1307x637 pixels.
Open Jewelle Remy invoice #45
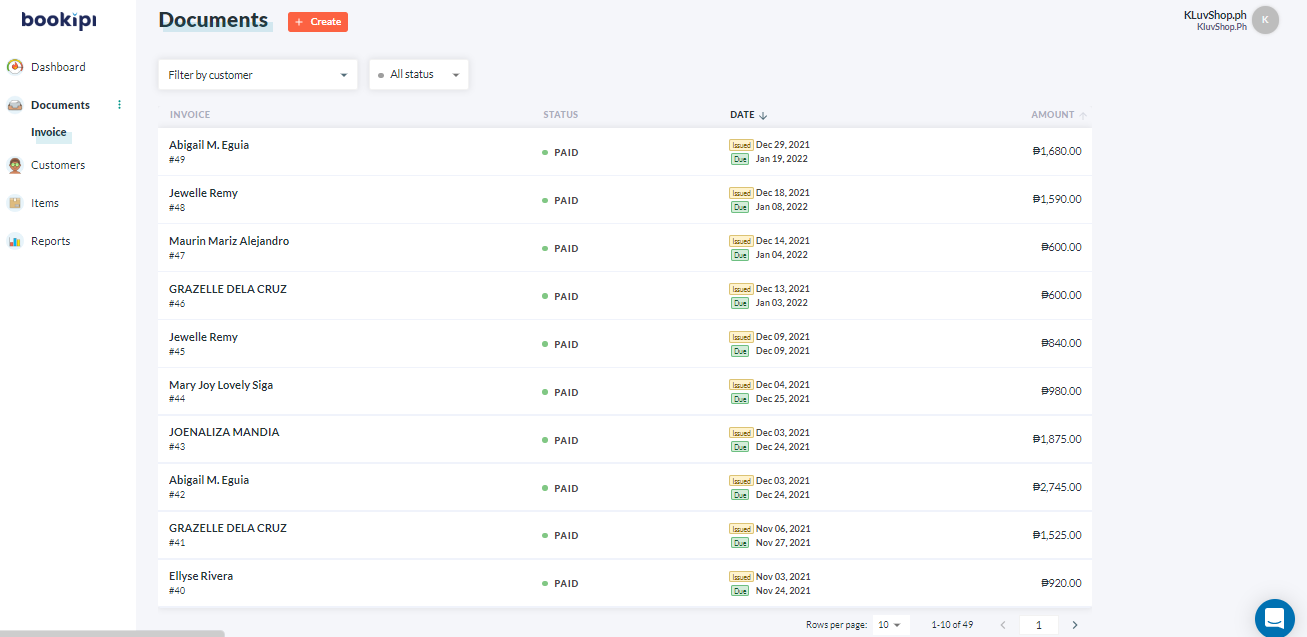pyautogui.click(x=625, y=344)
